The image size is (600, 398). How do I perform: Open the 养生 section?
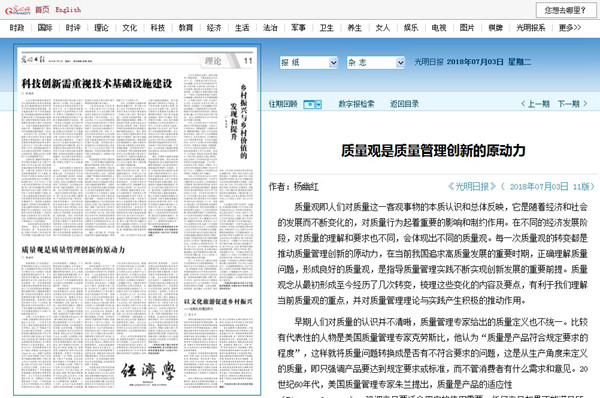[x=355, y=28]
